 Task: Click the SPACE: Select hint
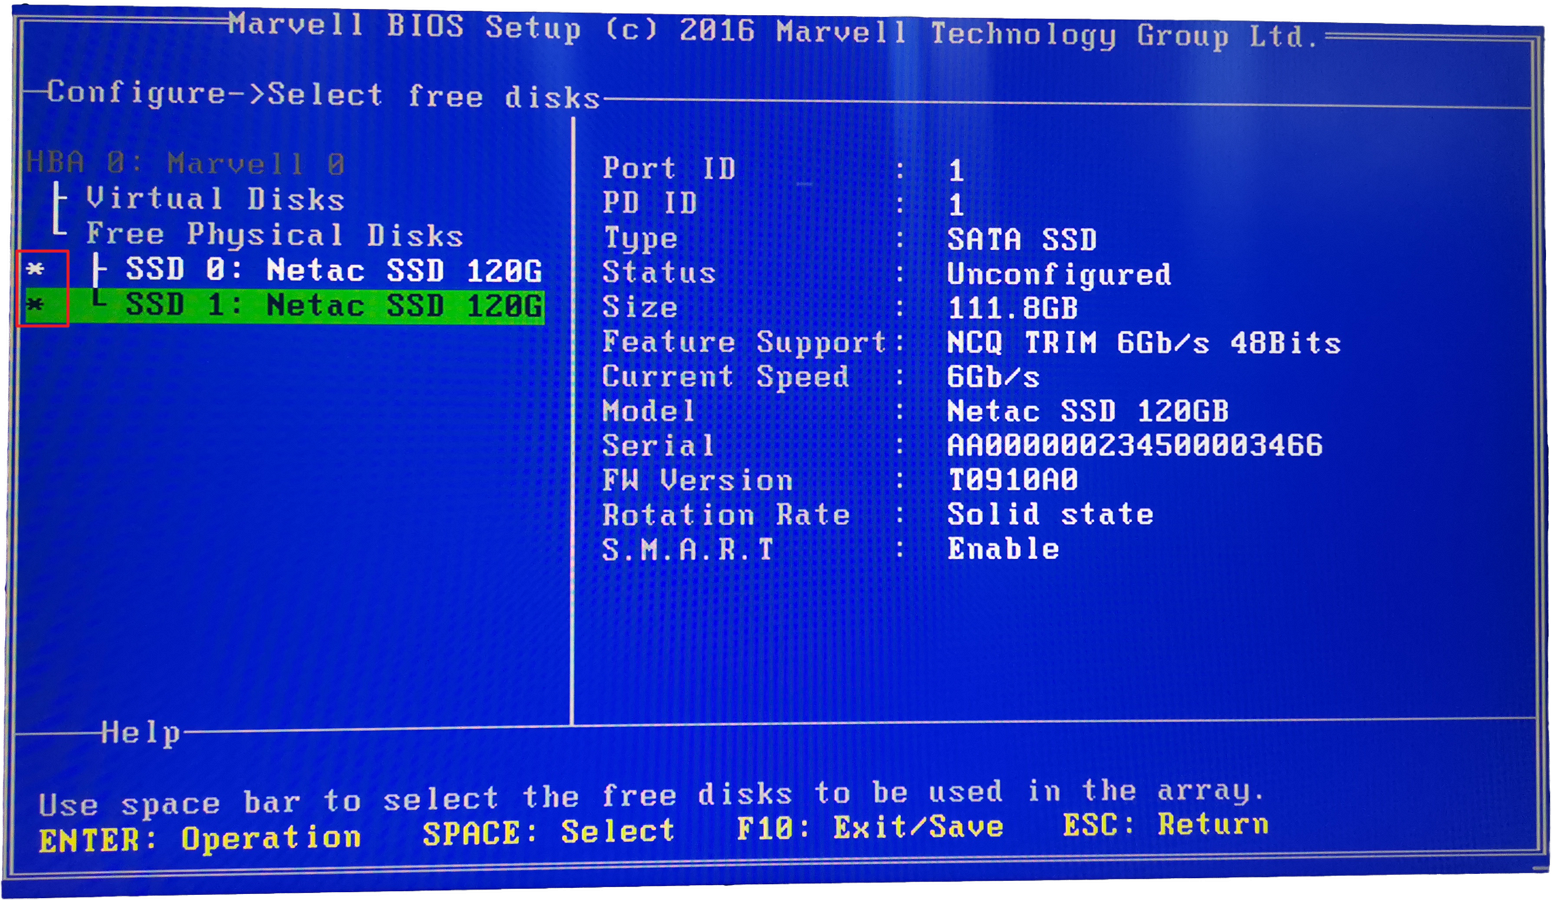point(548,832)
